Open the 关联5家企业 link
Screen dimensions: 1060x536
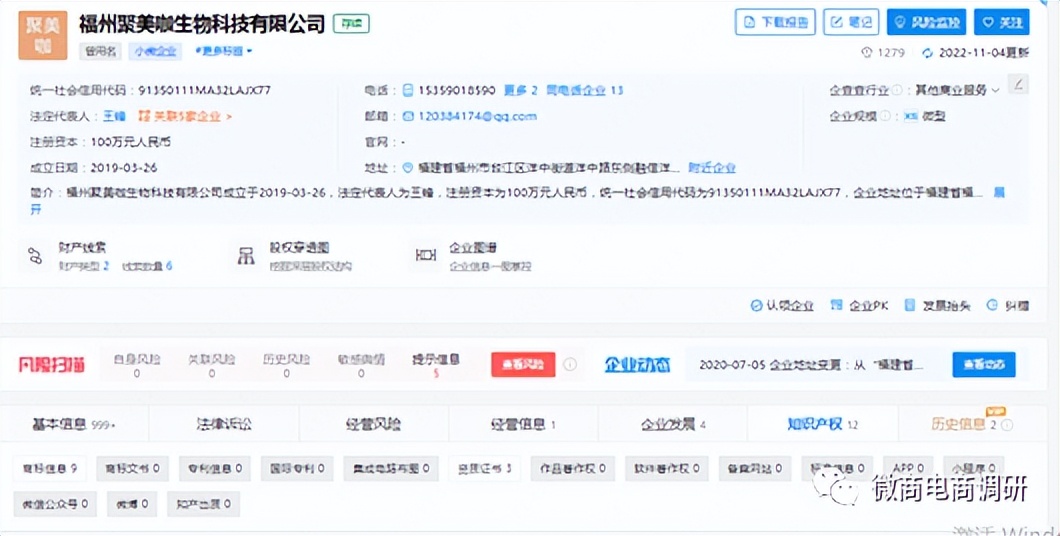pos(185,116)
